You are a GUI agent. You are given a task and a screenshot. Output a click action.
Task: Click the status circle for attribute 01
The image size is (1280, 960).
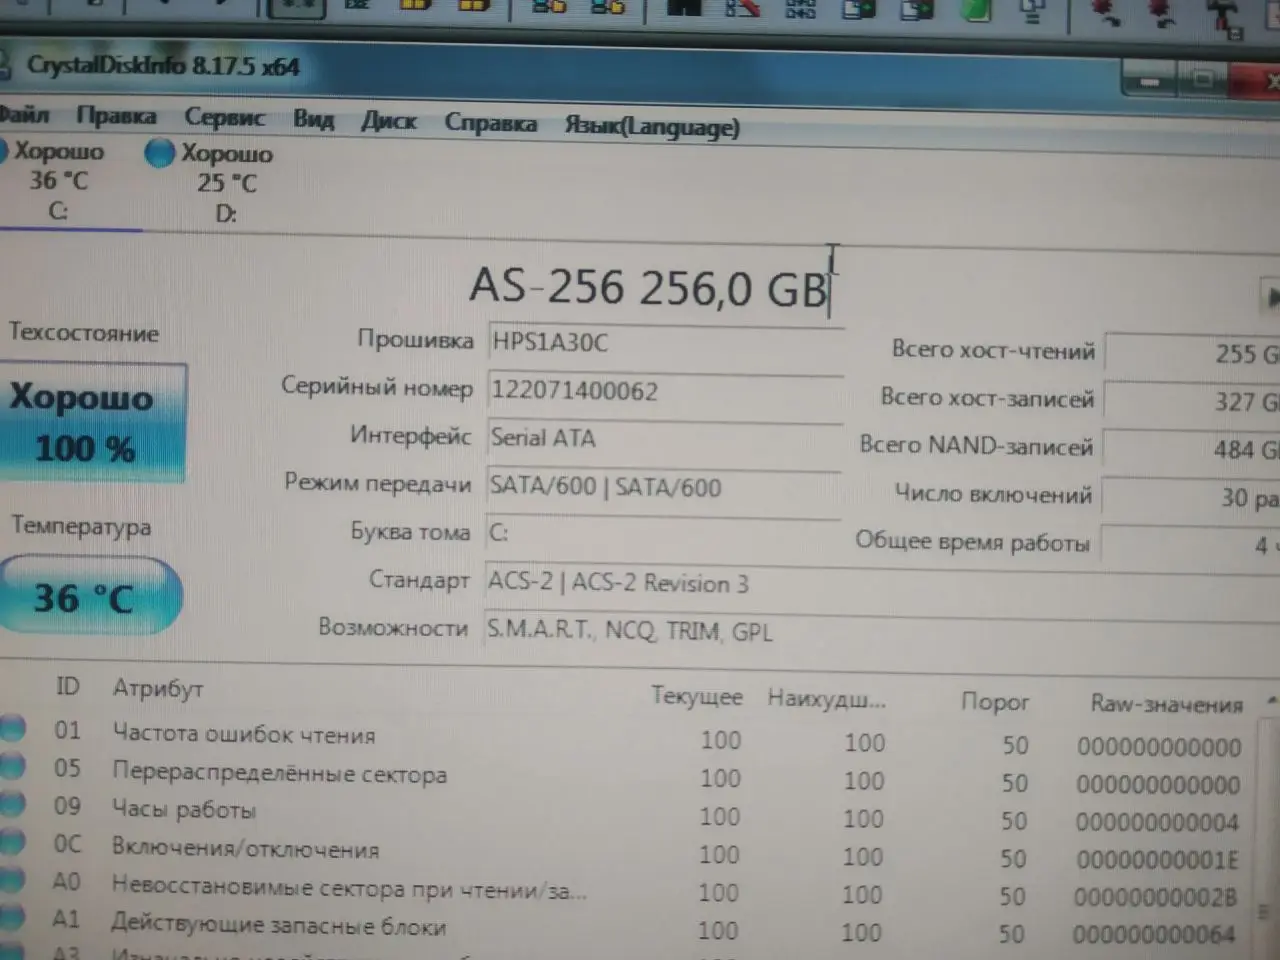coord(12,729)
